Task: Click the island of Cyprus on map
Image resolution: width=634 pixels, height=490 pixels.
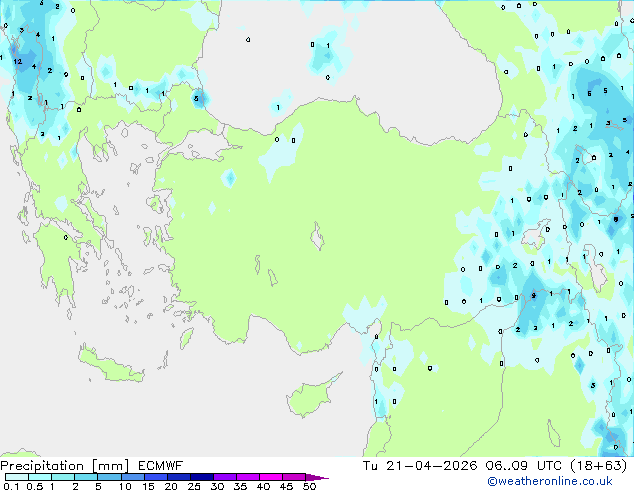Action: [x=311, y=396]
